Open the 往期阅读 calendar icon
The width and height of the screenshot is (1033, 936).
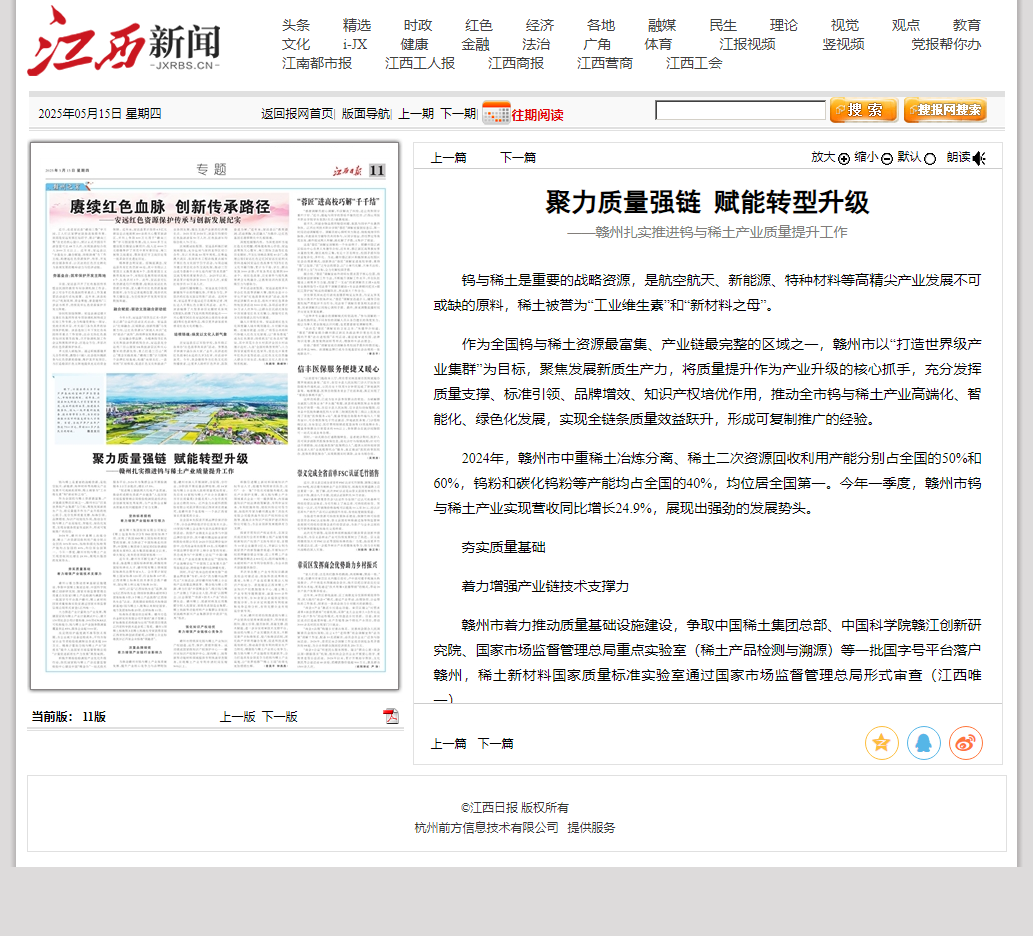(496, 113)
